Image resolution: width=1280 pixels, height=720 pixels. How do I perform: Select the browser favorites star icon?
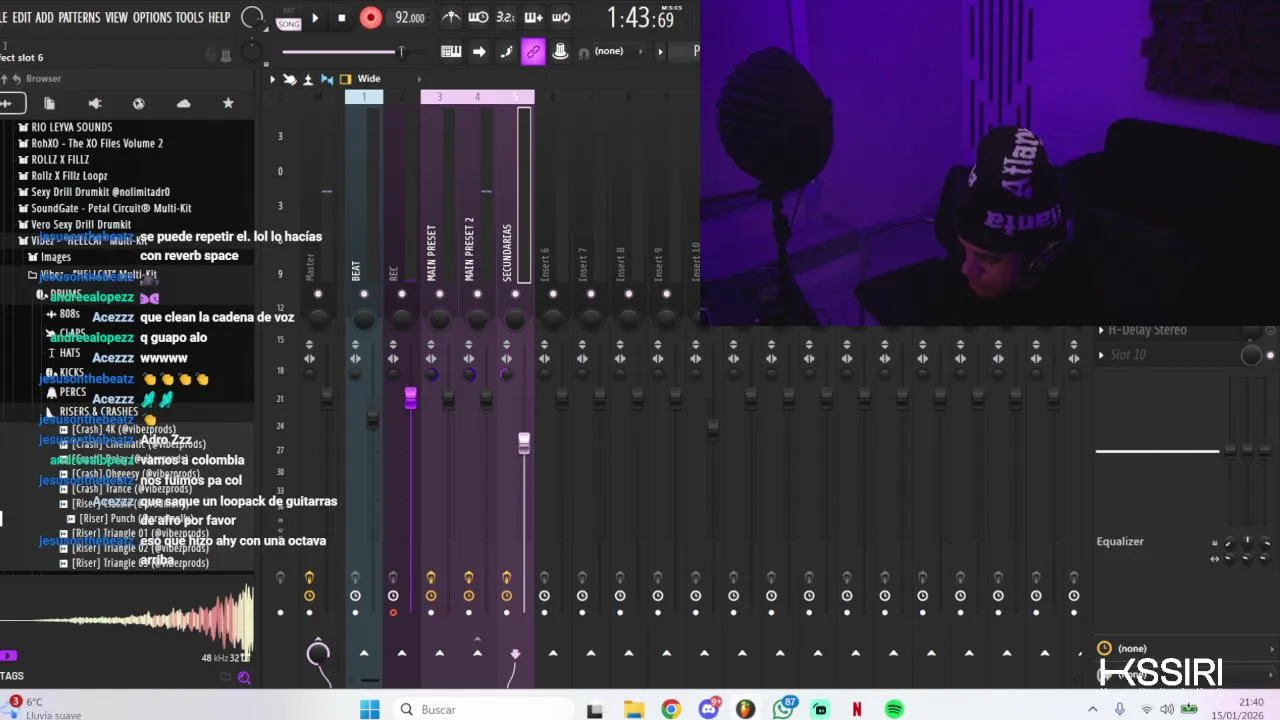(228, 103)
